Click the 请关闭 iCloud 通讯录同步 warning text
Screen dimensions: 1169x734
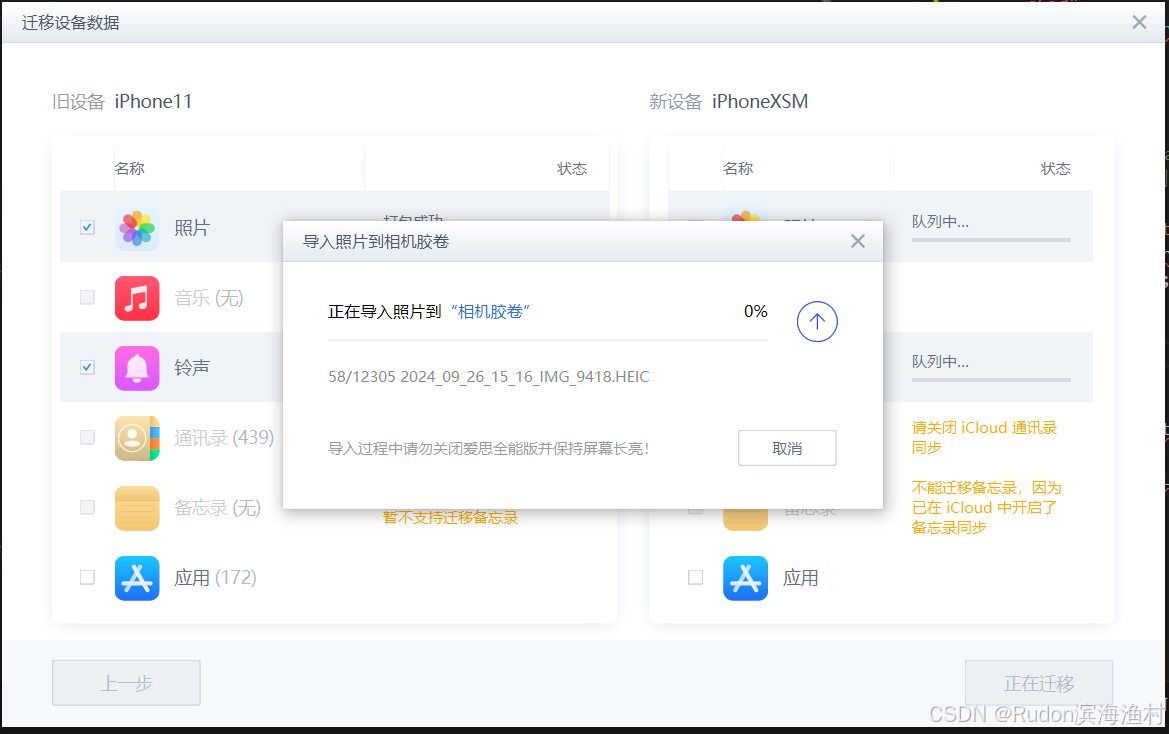click(985, 437)
